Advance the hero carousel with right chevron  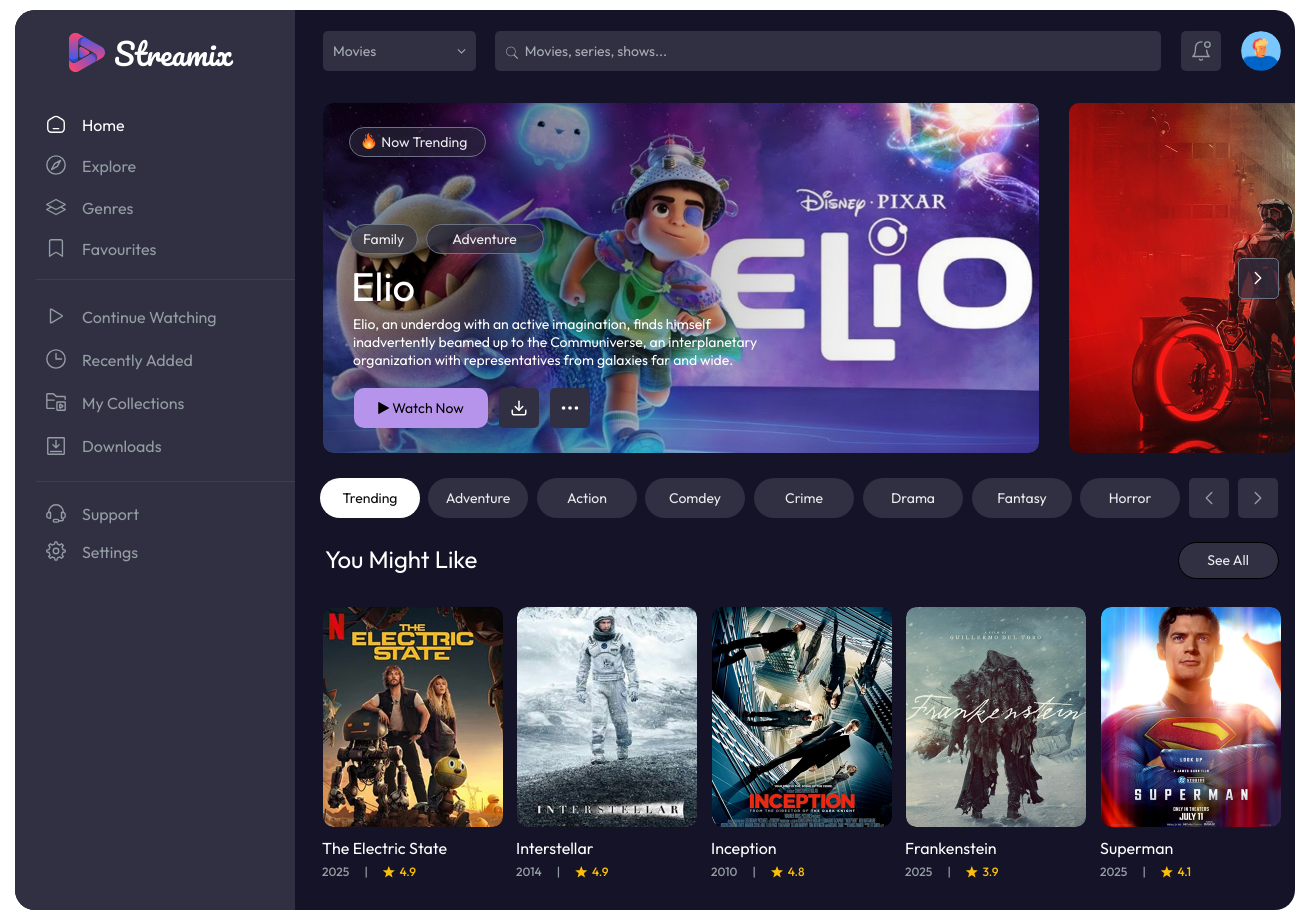[x=1258, y=278]
